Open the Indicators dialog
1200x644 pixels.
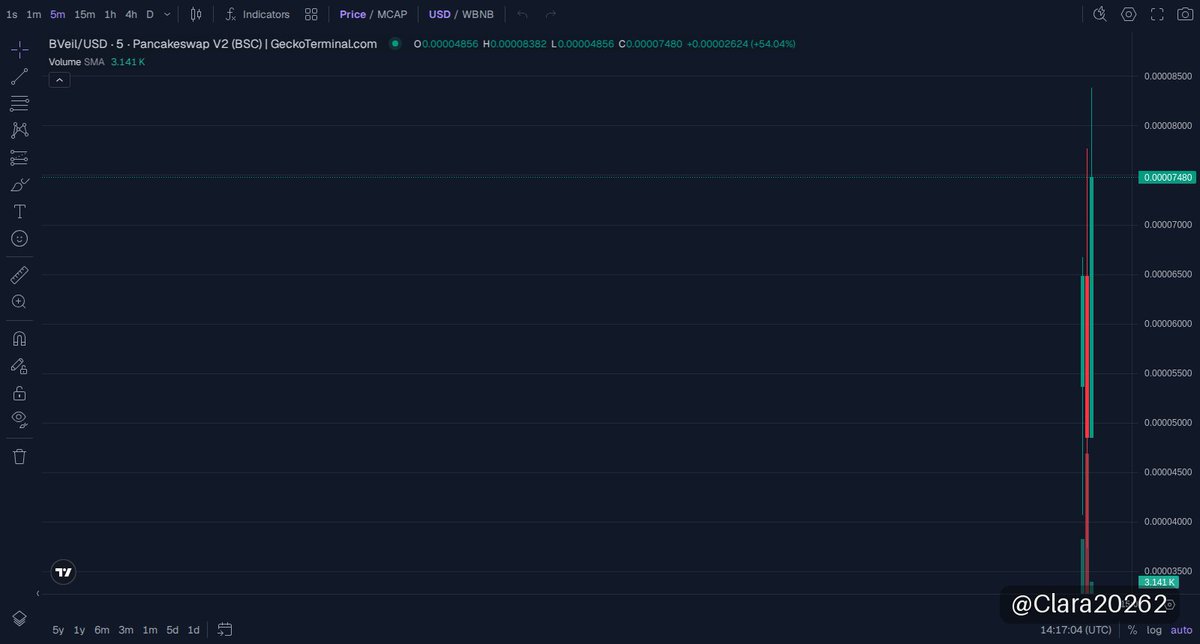coord(257,14)
